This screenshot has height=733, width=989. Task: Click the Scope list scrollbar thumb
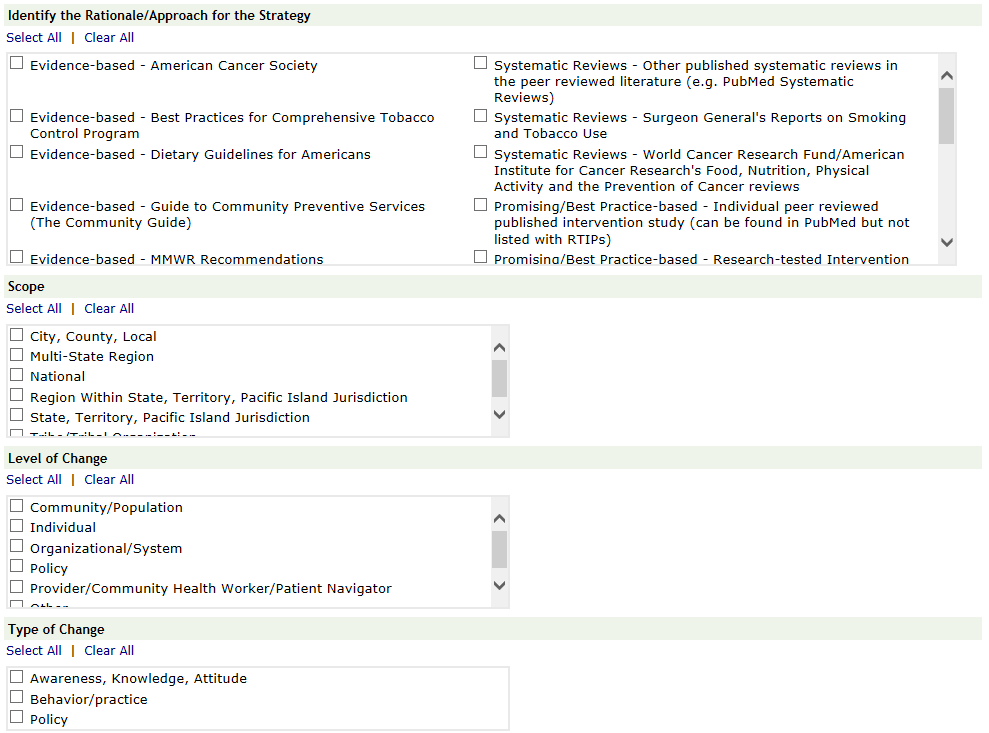click(x=500, y=378)
